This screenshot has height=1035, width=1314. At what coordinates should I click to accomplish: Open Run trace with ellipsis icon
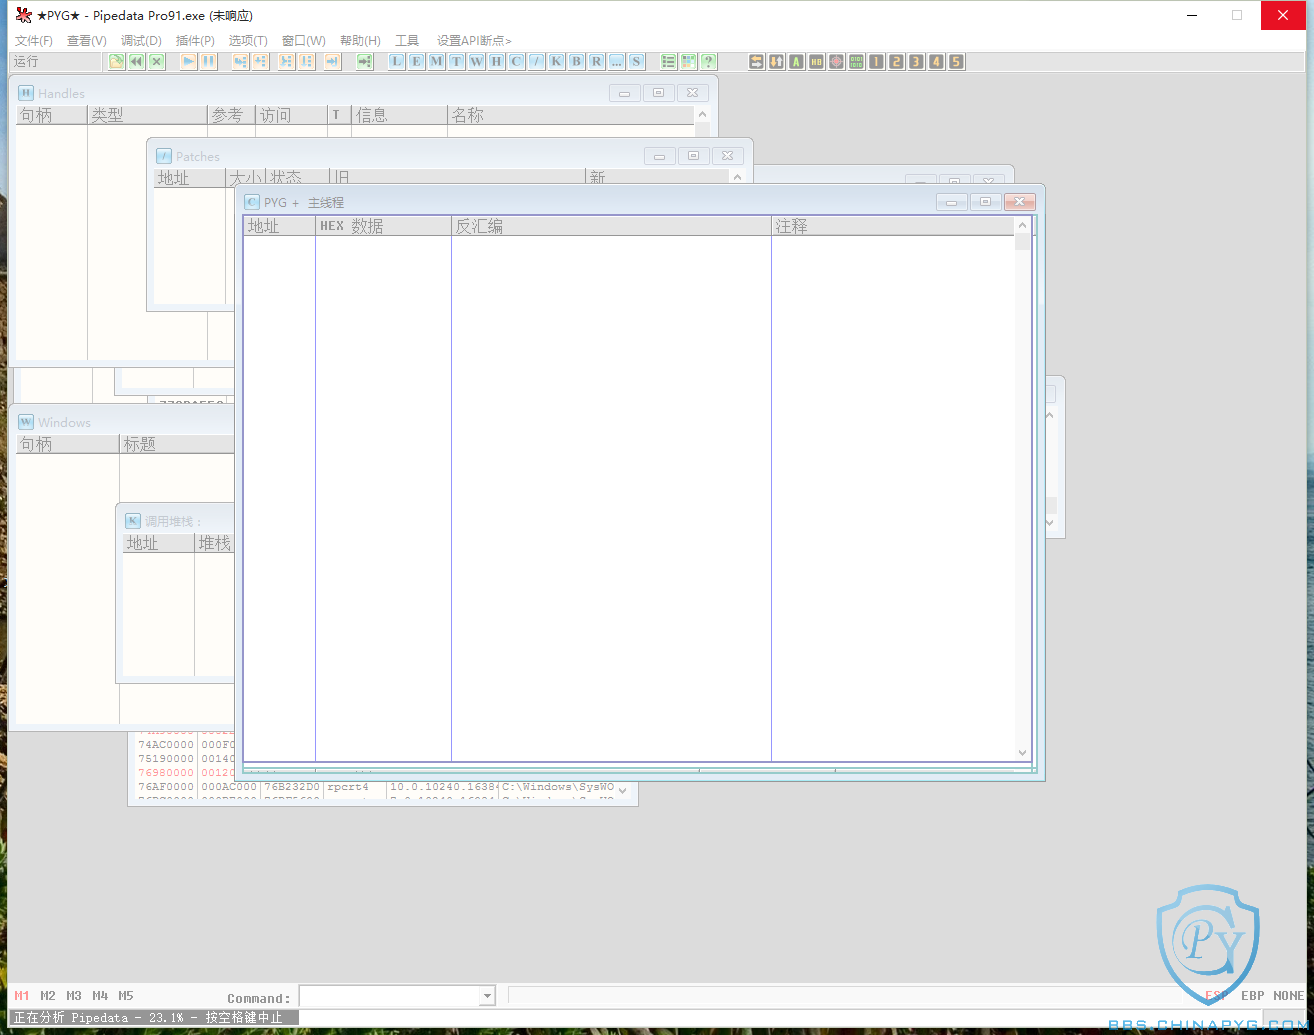616,61
